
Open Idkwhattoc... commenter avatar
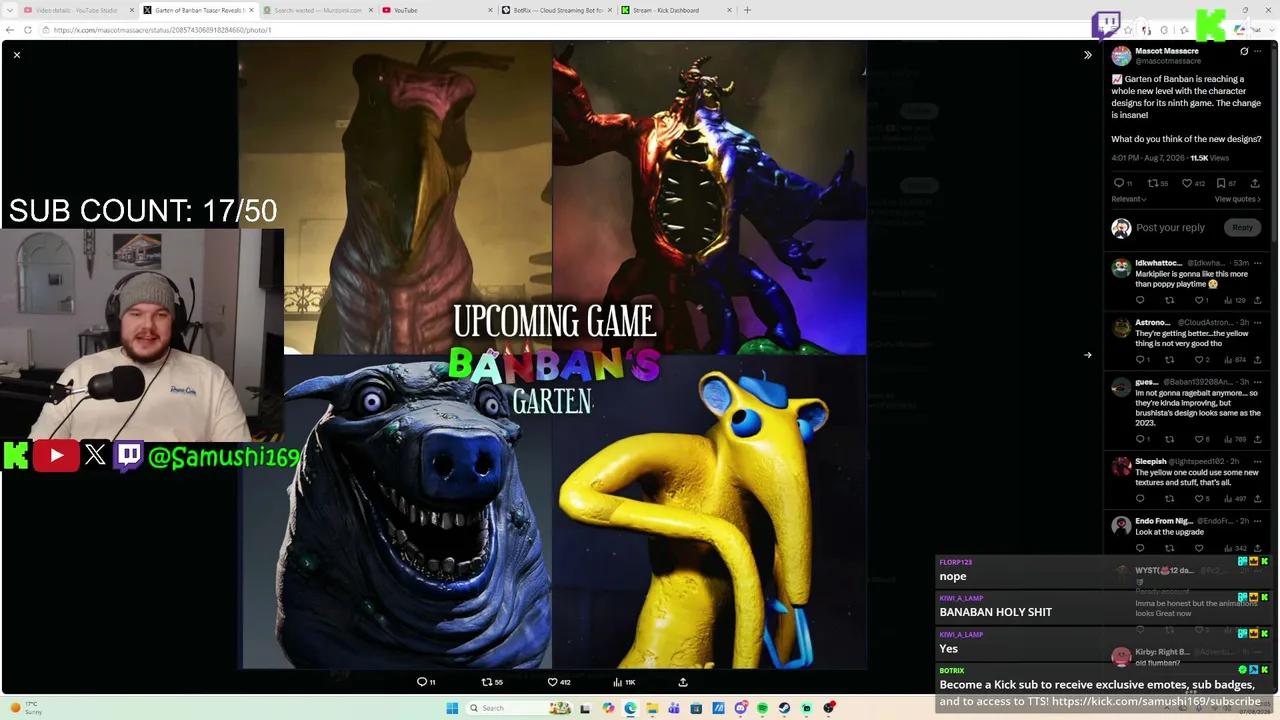pyautogui.click(x=1121, y=267)
